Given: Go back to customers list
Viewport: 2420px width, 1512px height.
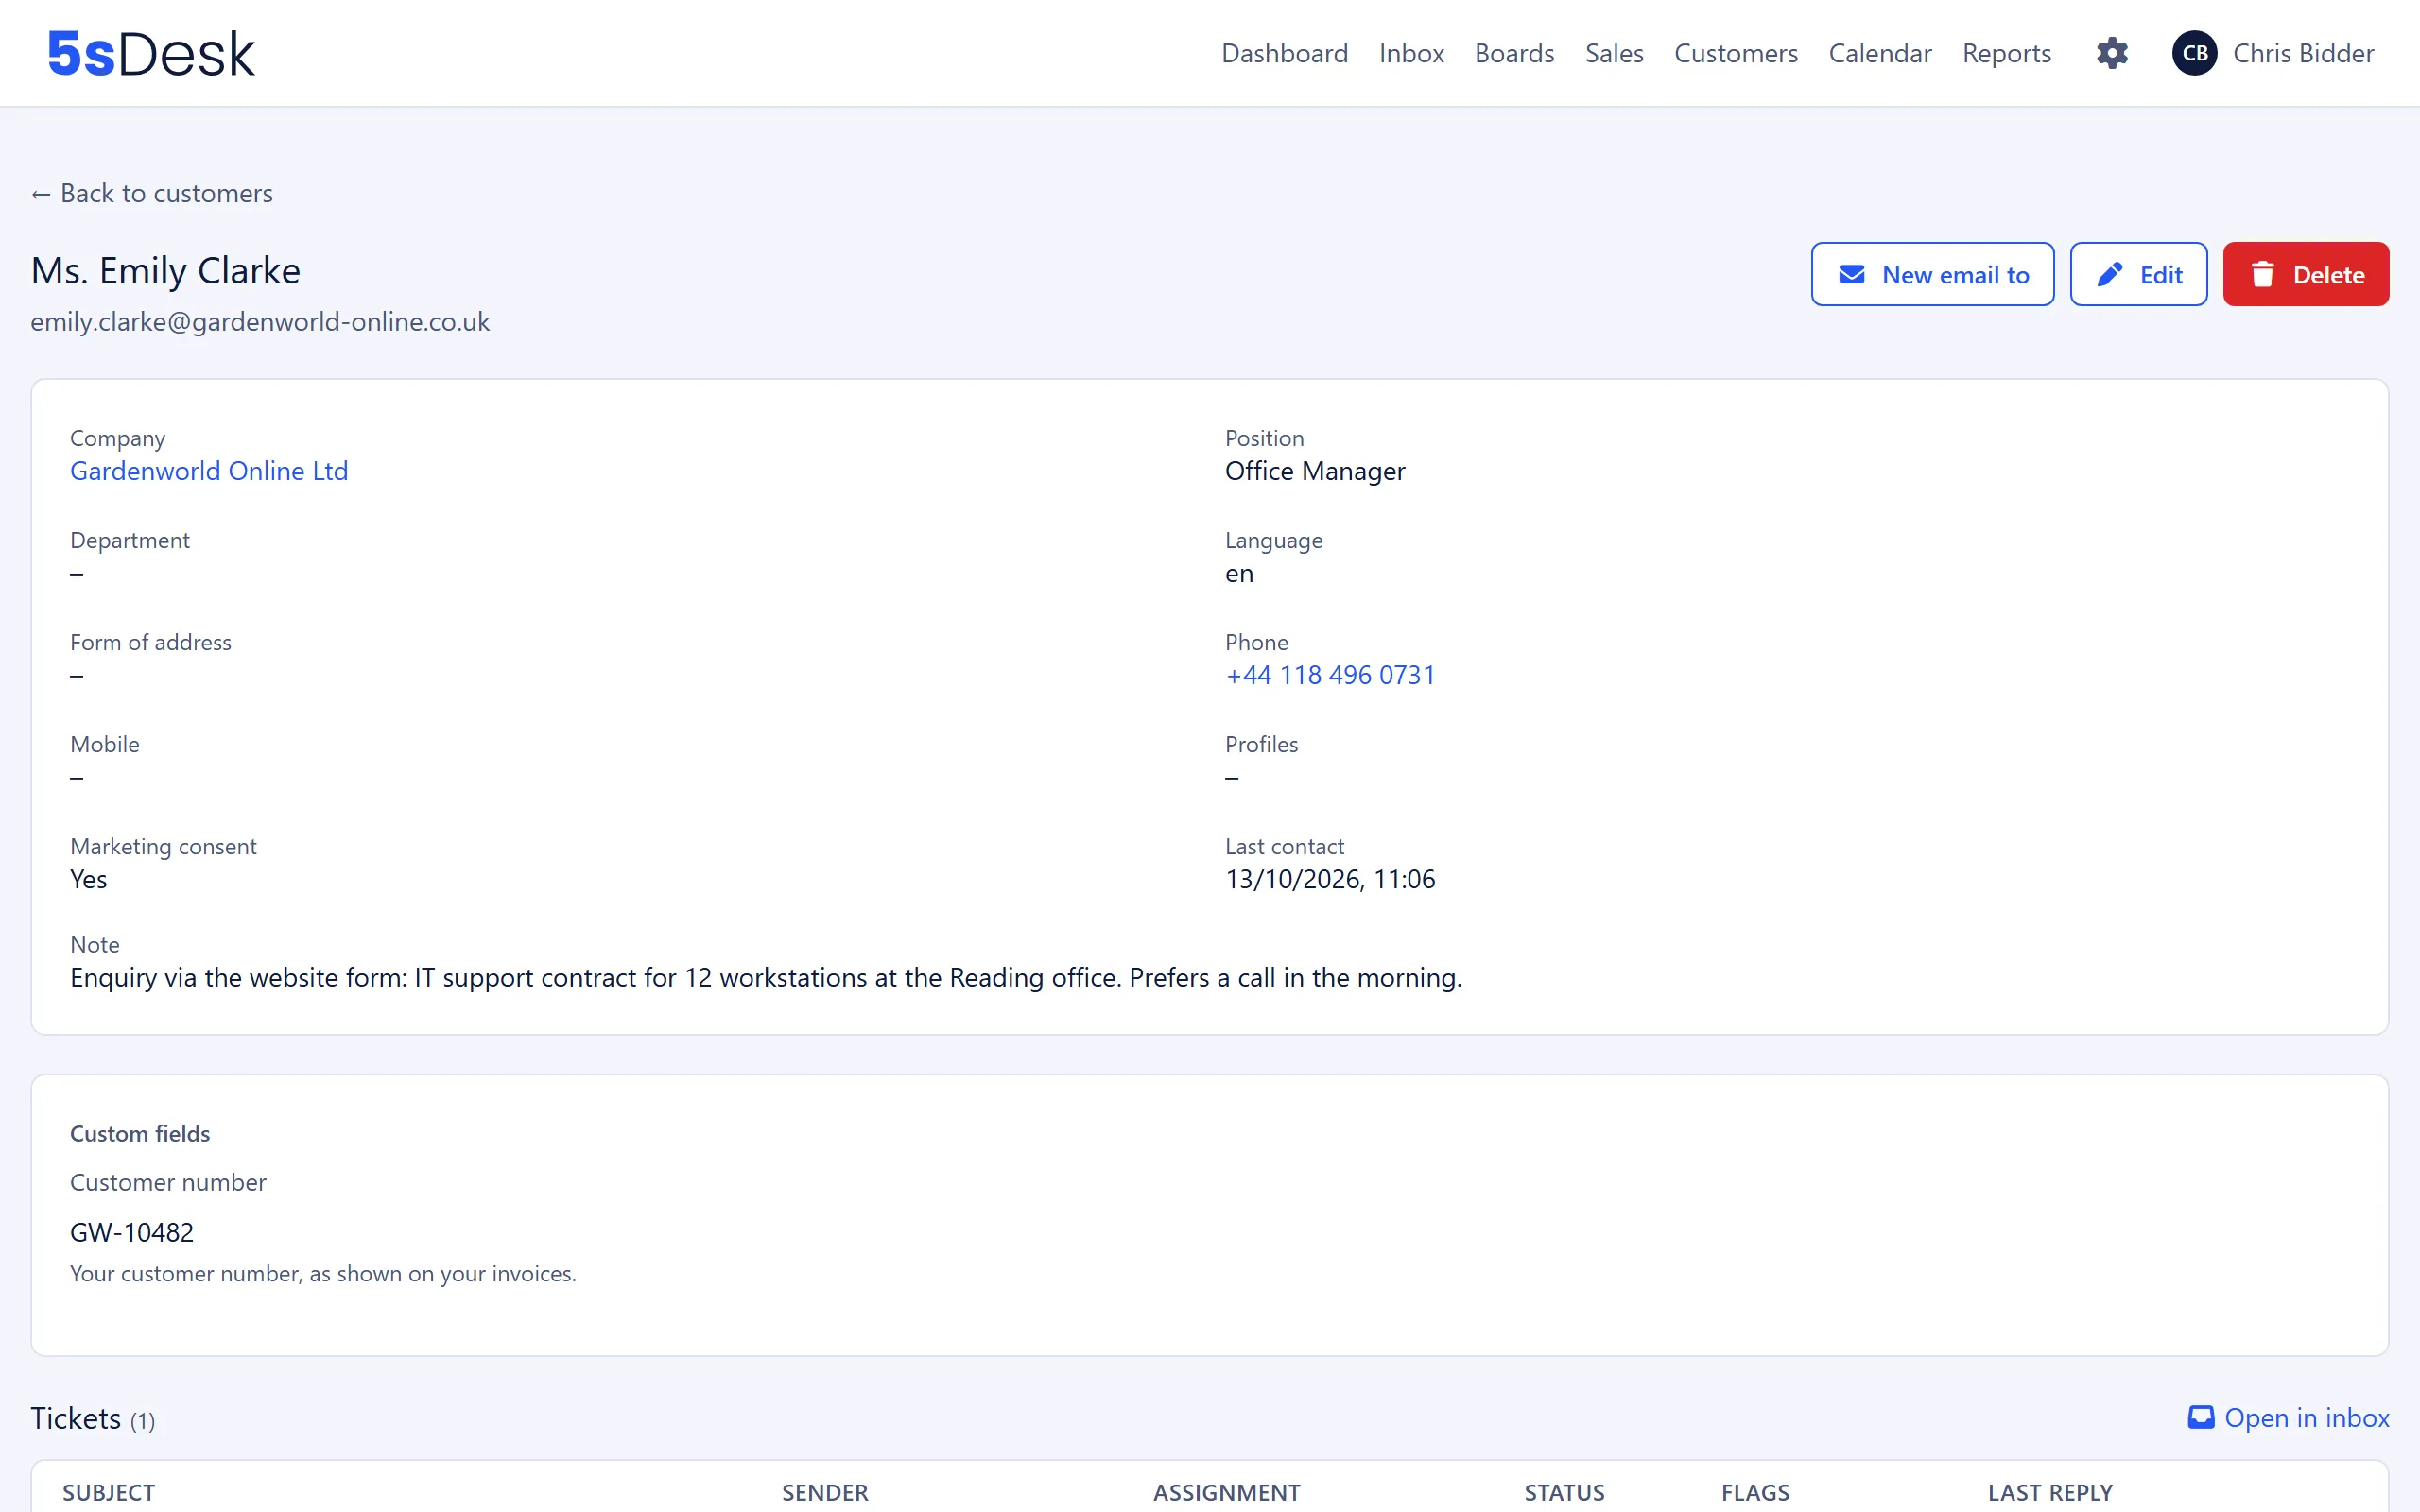Looking at the screenshot, I should [x=152, y=193].
